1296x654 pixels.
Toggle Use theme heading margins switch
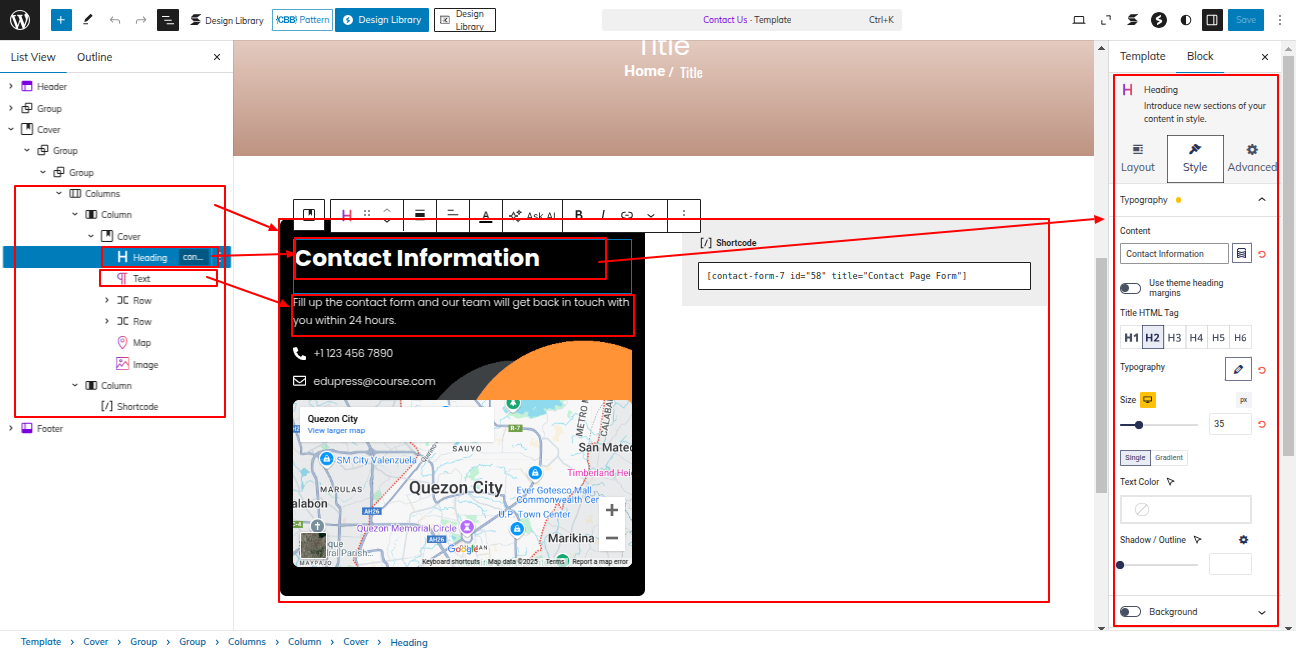(1131, 288)
